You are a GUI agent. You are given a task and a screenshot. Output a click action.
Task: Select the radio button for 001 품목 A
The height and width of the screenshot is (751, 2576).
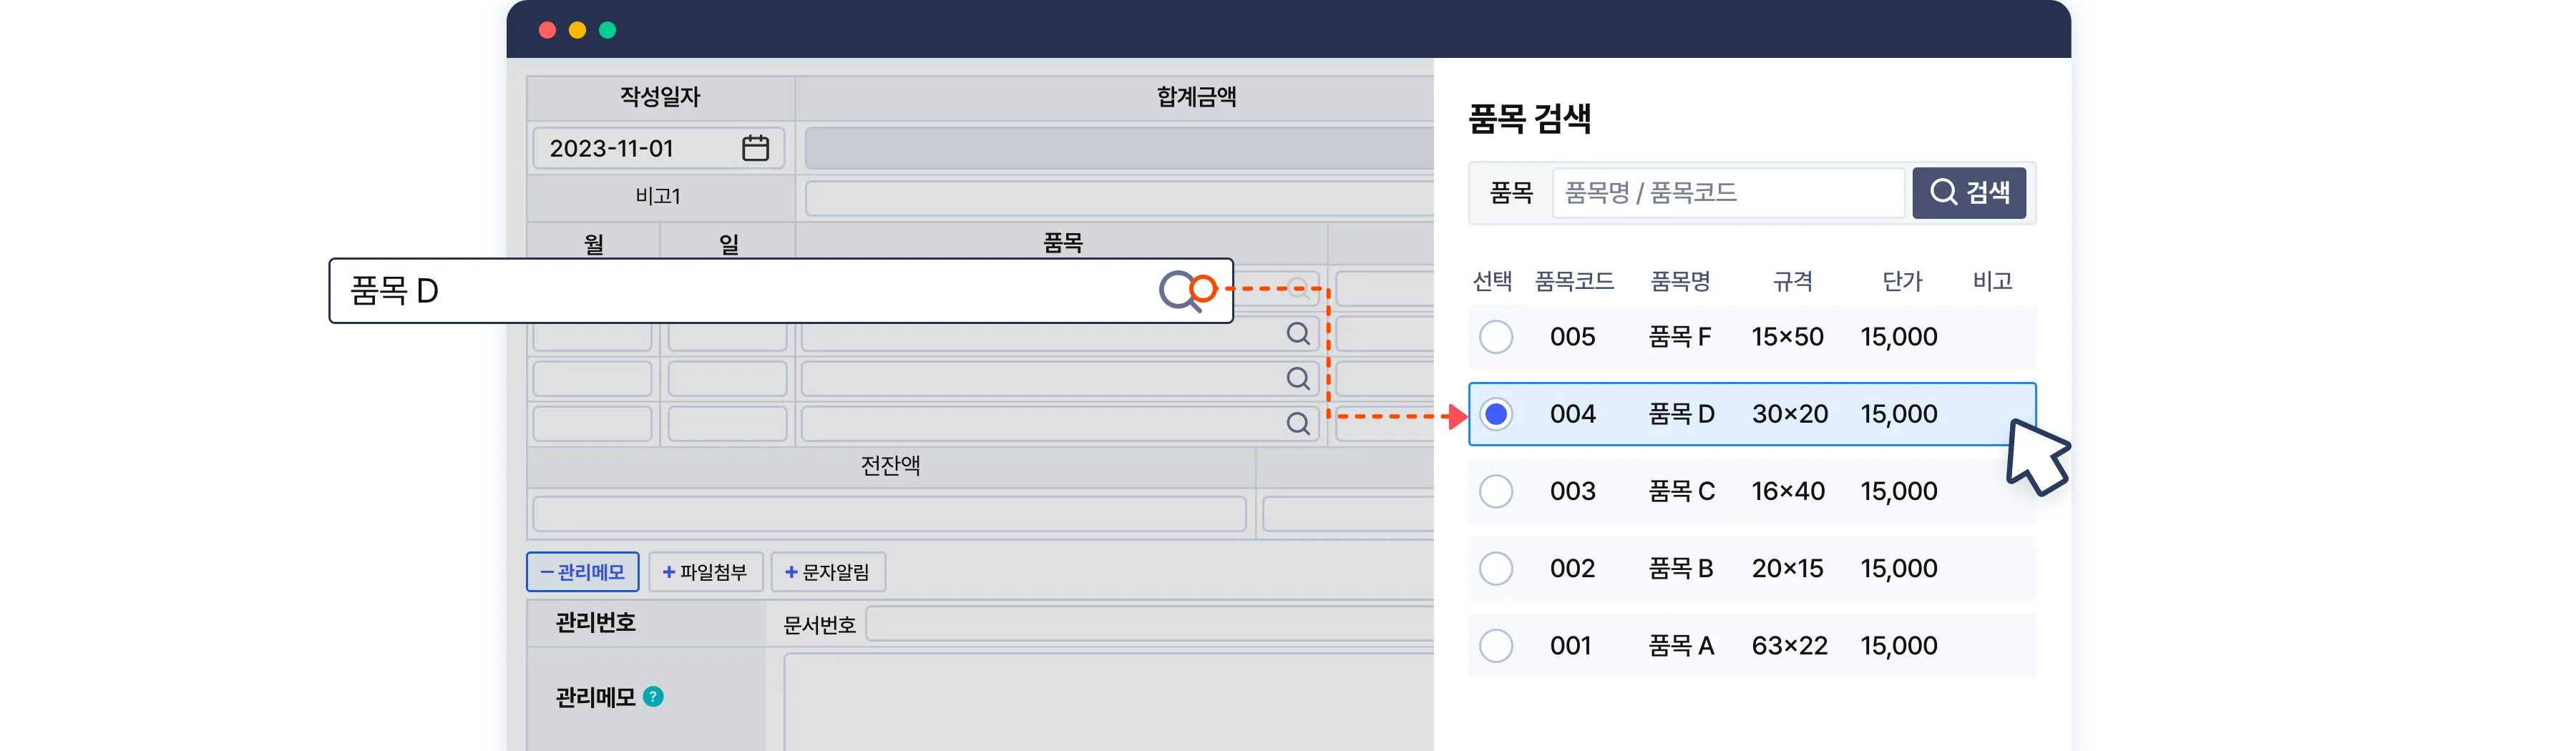pos(1495,646)
